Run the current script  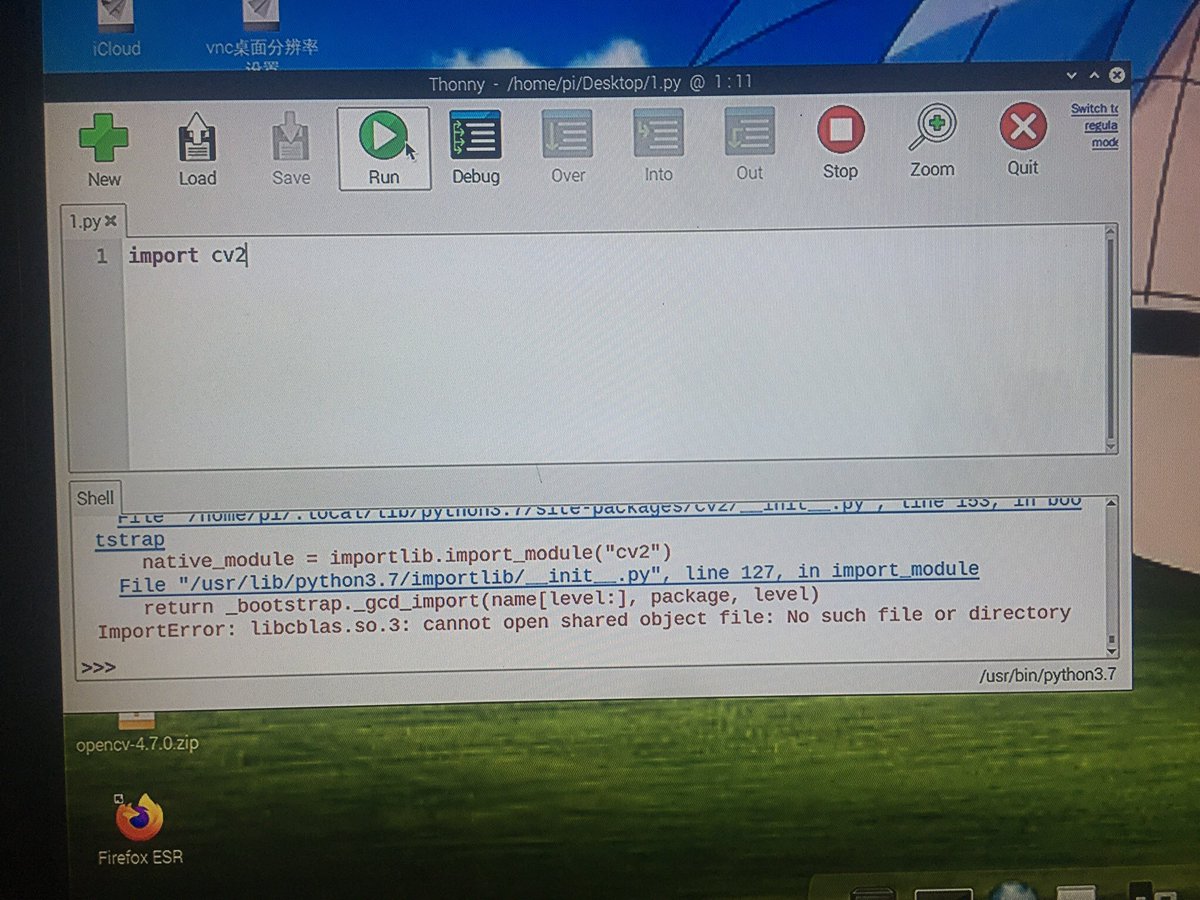pyautogui.click(x=384, y=148)
